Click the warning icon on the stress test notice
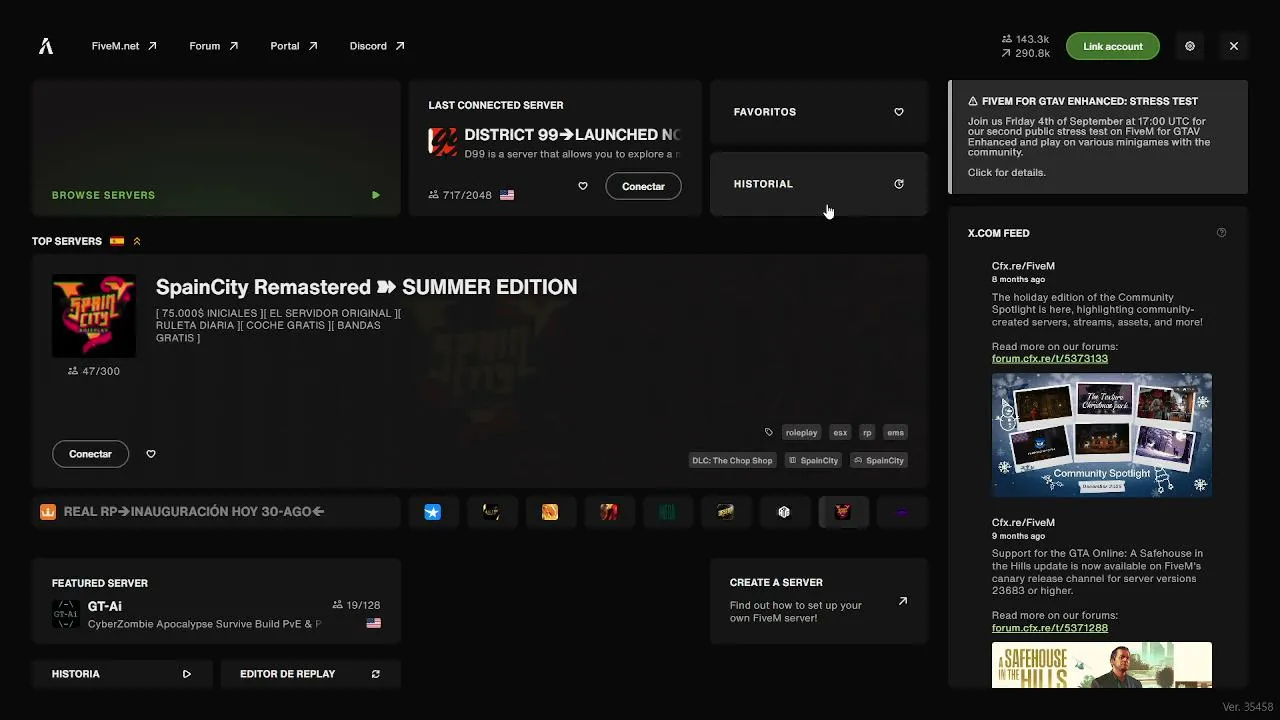1280x720 pixels. pos(973,101)
